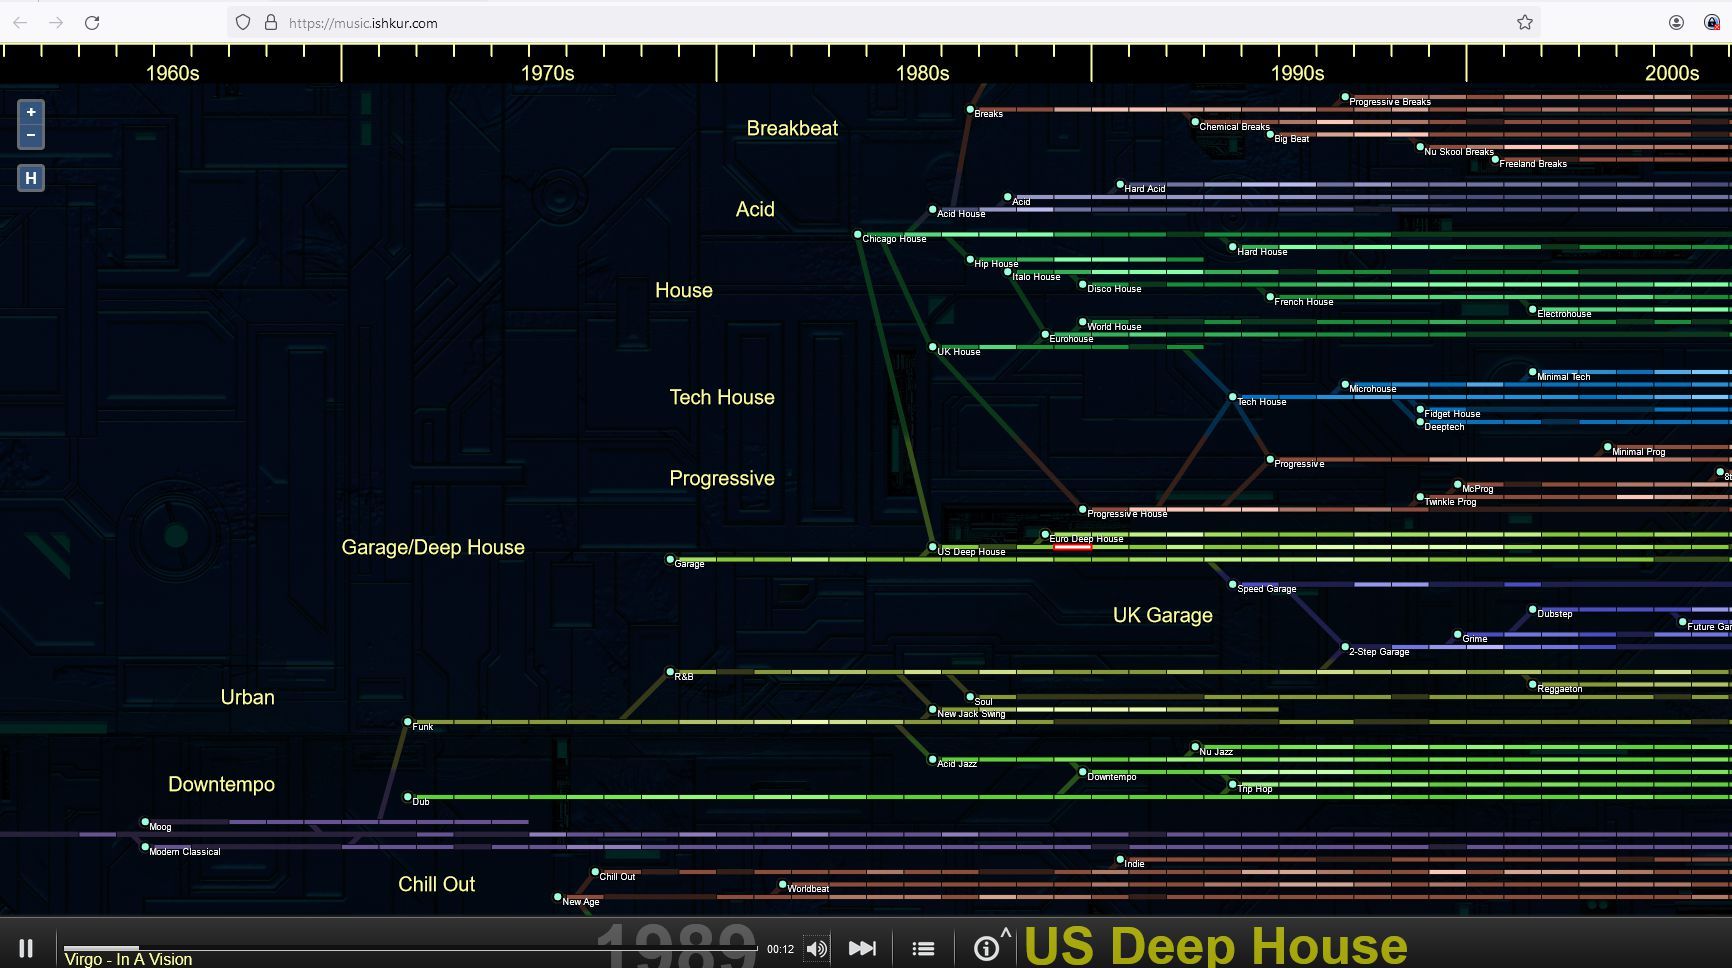This screenshot has height=968, width=1732.
Task: Pause the playing track
Action: click(x=26, y=948)
